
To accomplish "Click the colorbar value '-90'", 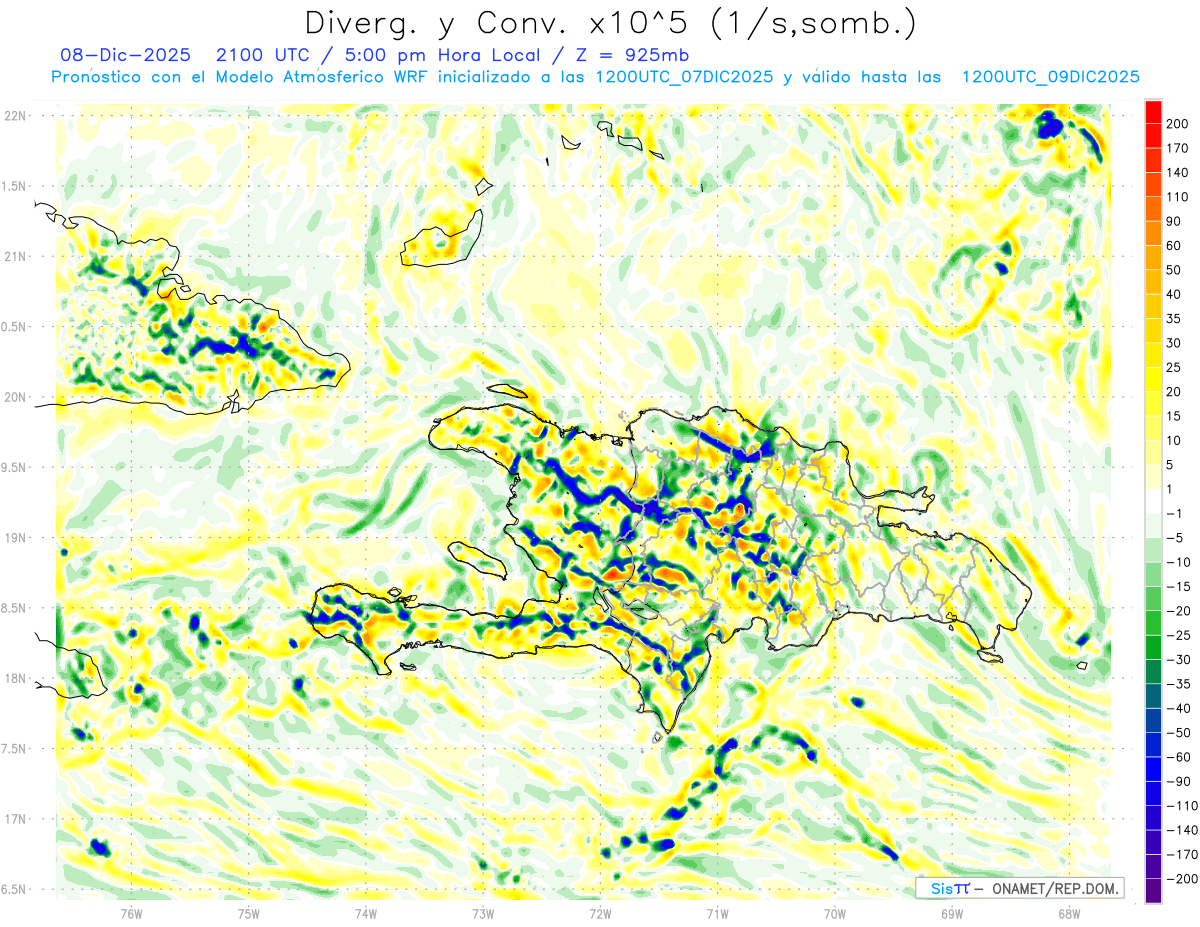I will [1177, 782].
